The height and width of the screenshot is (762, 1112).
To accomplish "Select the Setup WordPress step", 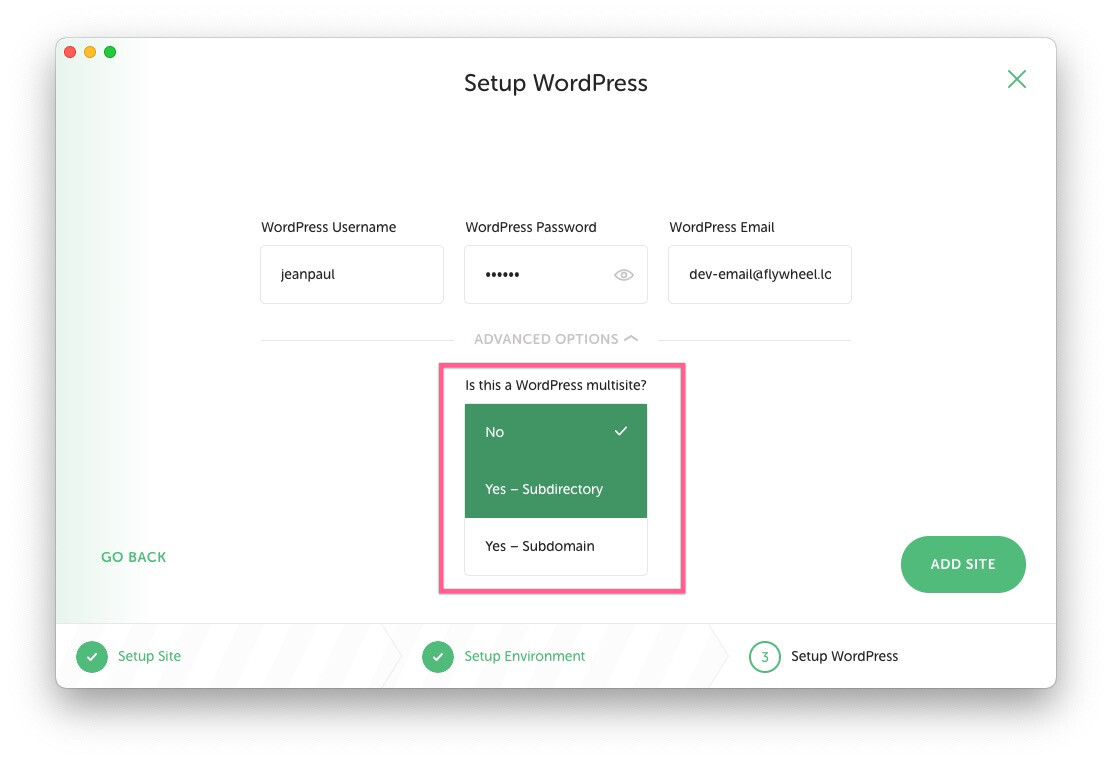I will [844, 656].
